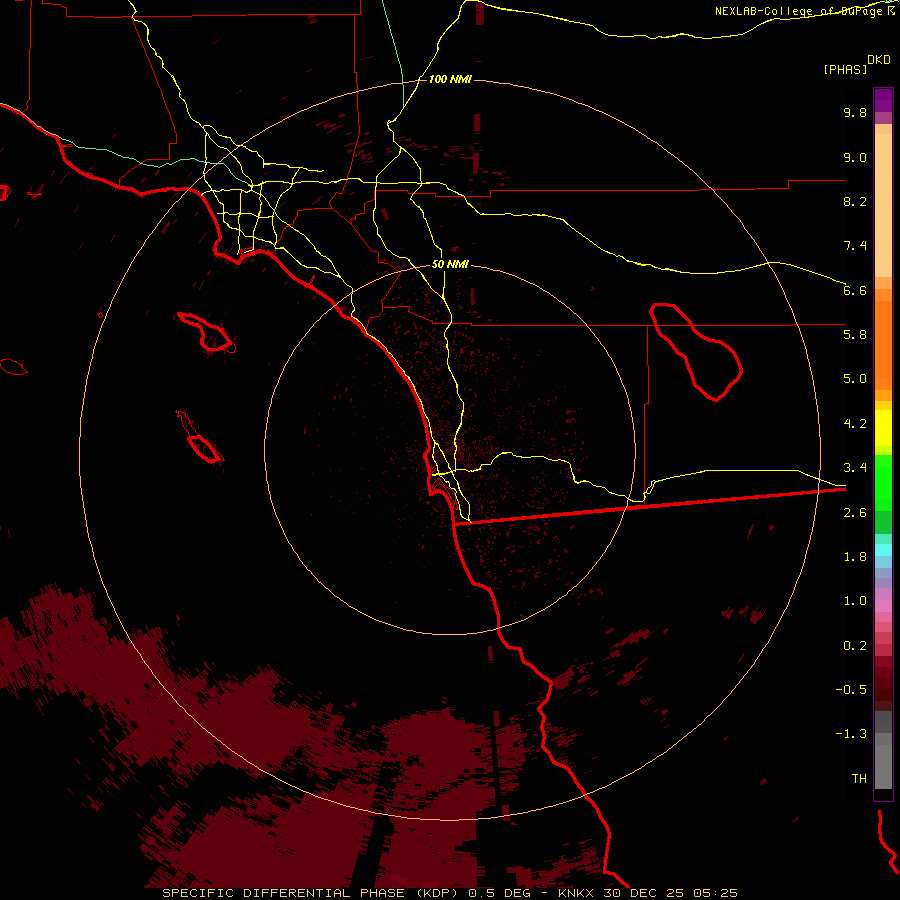Image resolution: width=900 pixels, height=900 pixels.
Task: Click the 5.0 scale value
Action: tap(855, 379)
